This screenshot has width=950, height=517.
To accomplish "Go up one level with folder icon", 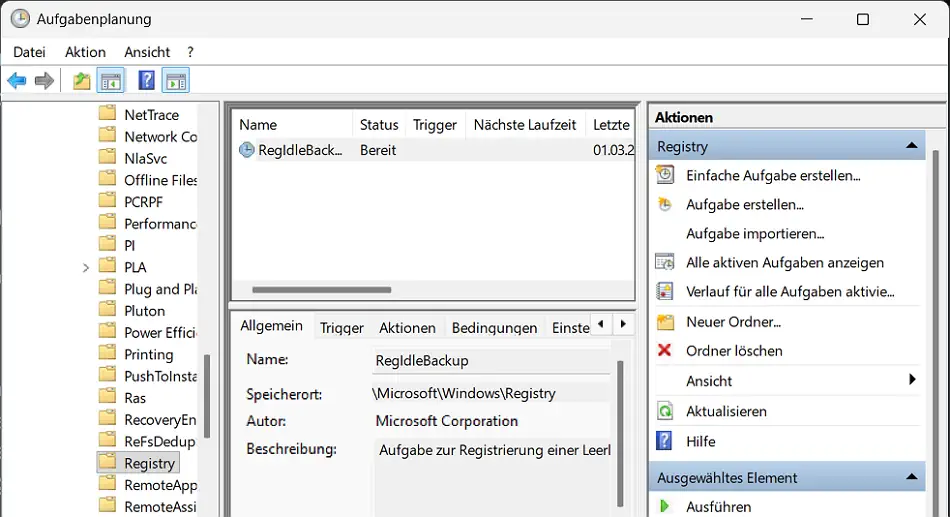I will coord(81,81).
